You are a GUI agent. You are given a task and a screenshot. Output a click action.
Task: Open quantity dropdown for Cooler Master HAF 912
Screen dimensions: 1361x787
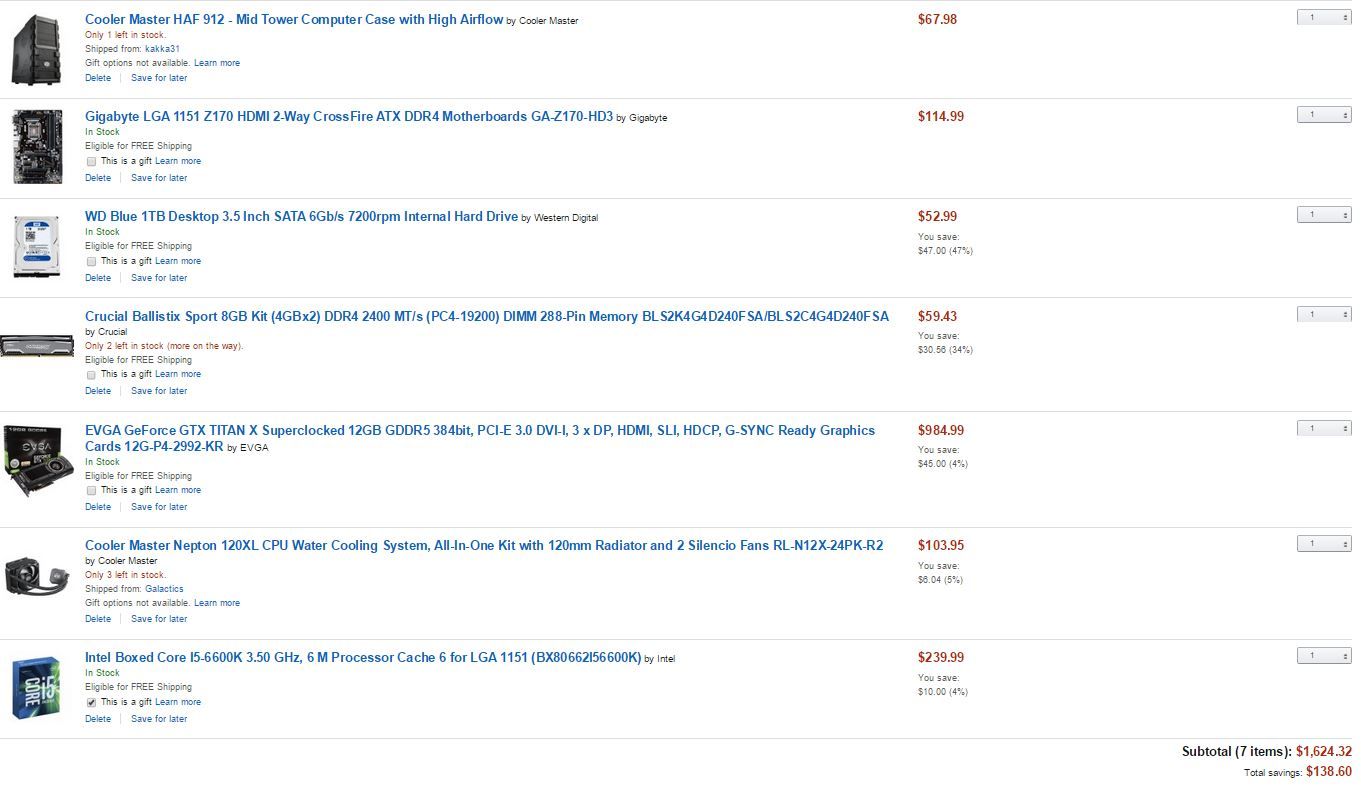(1324, 17)
